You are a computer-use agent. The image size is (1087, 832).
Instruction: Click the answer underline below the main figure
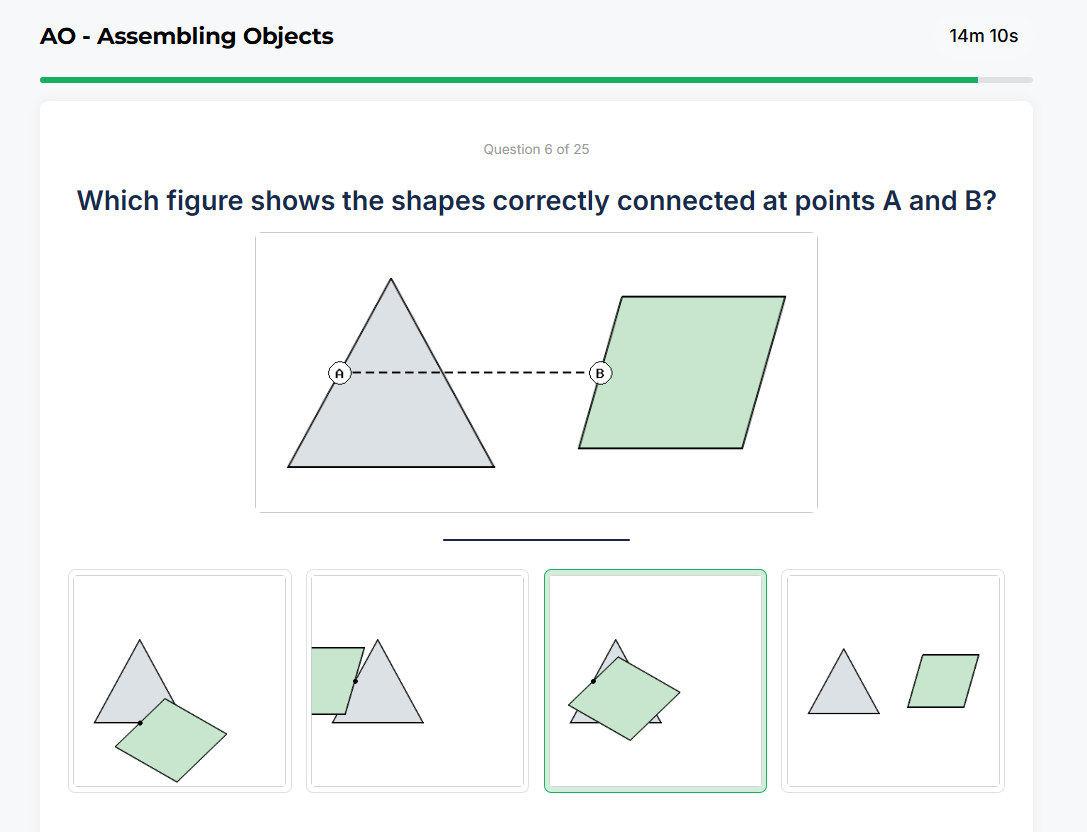(536, 540)
